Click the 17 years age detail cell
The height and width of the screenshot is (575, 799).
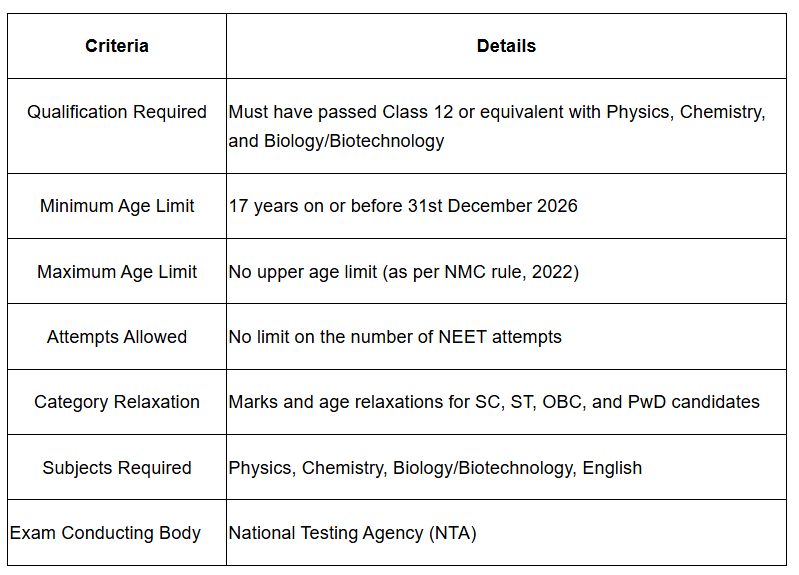(403, 206)
